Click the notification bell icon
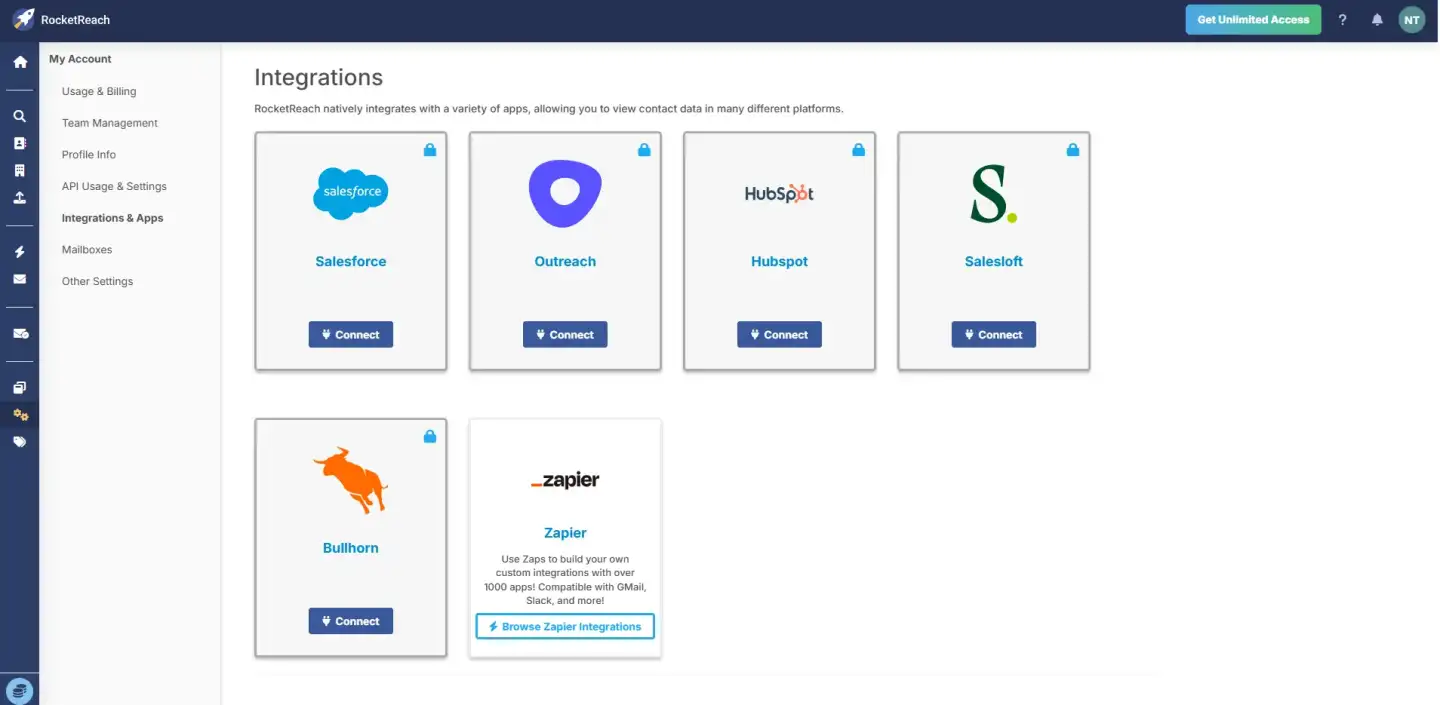This screenshot has height=705, width=1440. 1377,20
